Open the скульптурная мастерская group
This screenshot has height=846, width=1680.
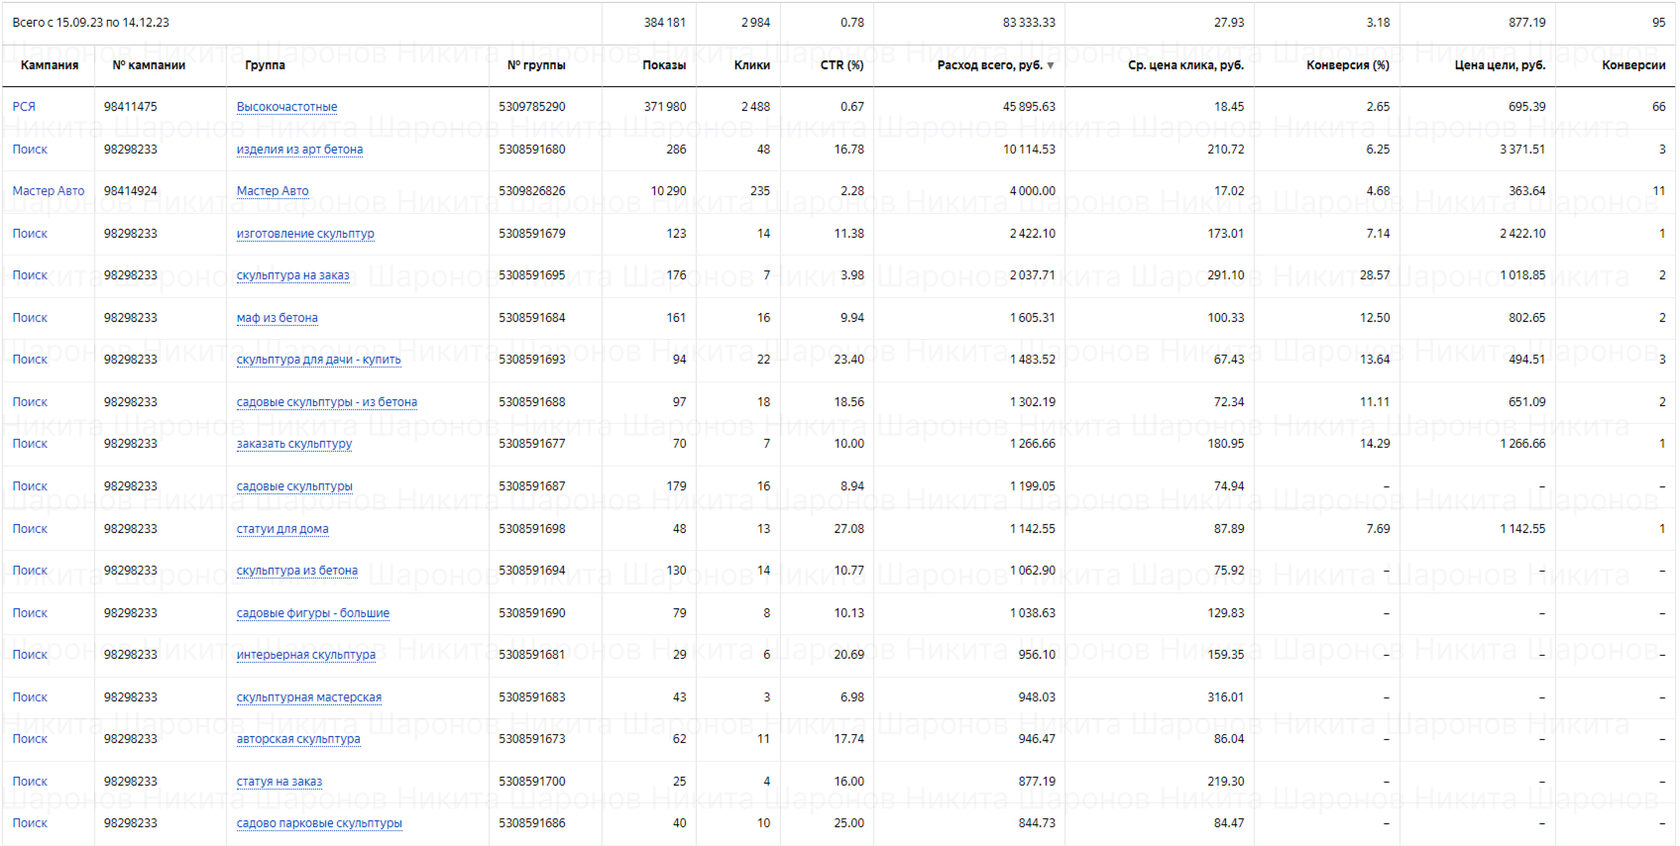(x=309, y=697)
